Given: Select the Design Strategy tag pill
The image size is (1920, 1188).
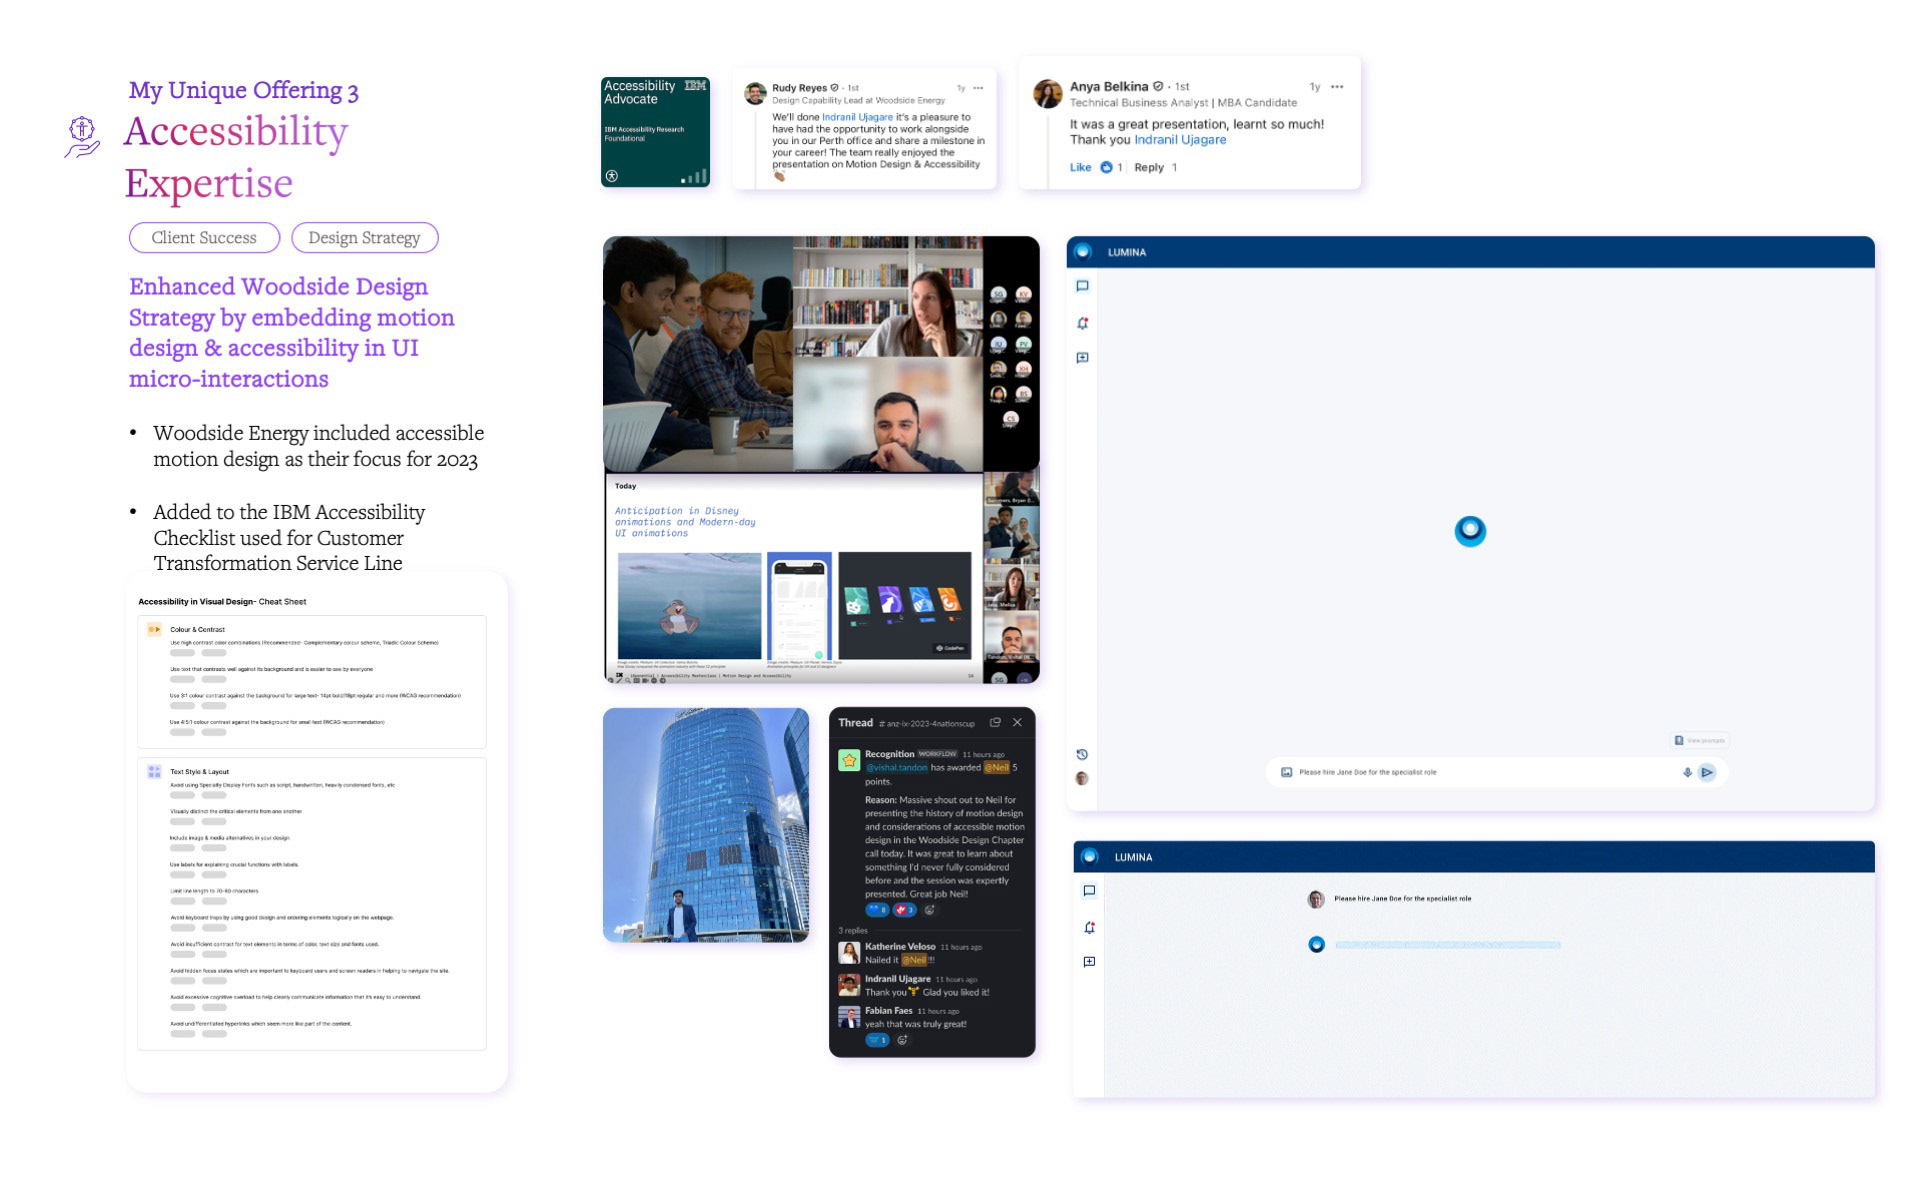Looking at the screenshot, I should point(364,238).
